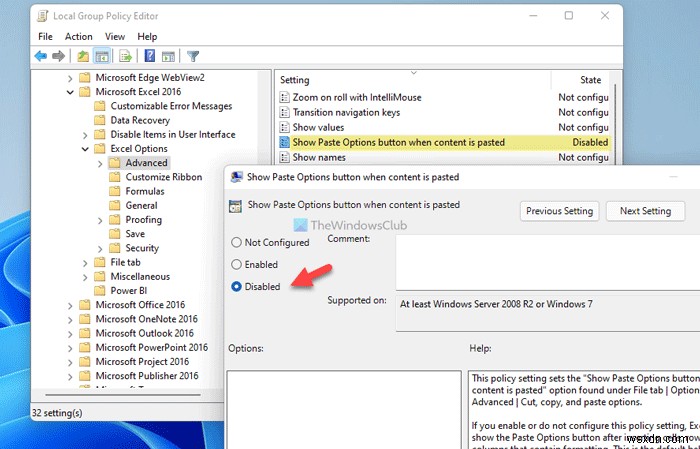Image resolution: width=700 pixels, height=449 pixels.
Task: Open the File menu
Action: [x=45, y=37]
